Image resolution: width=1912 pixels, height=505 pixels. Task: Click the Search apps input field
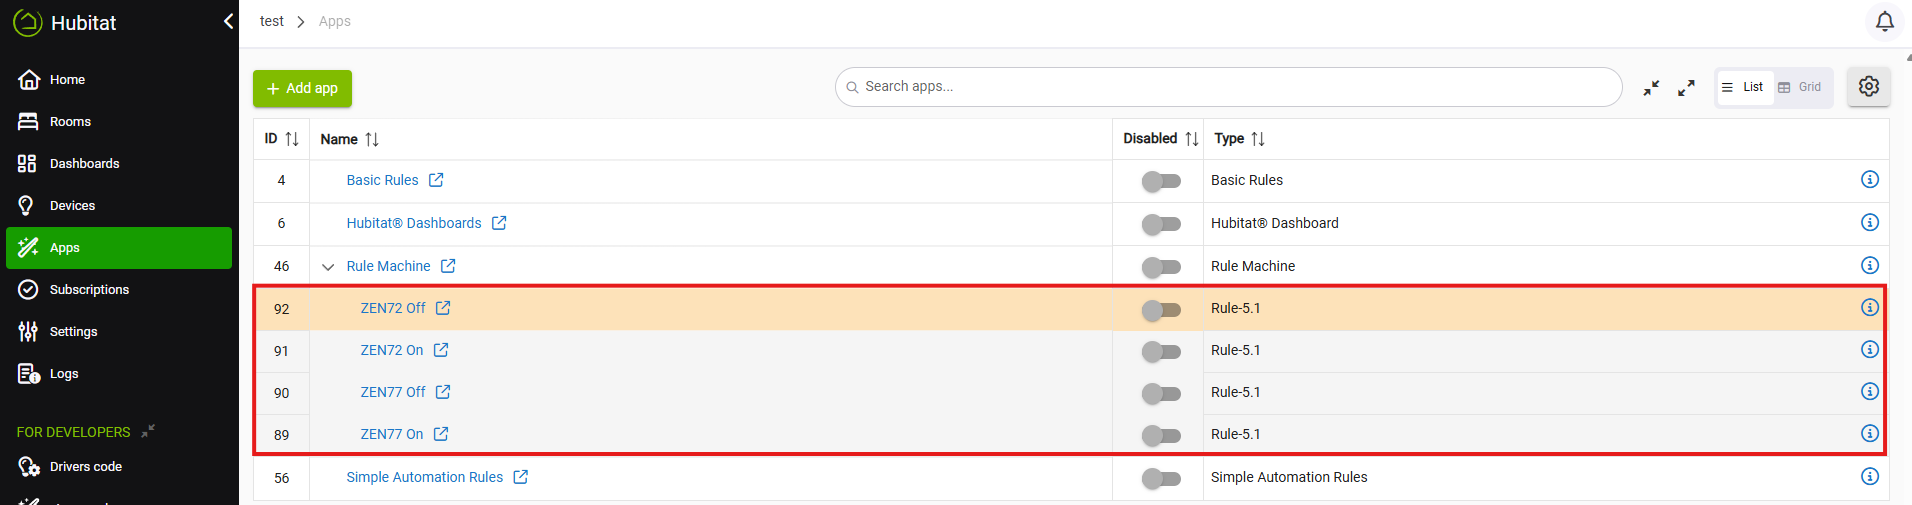pyautogui.click(x=1228, y=87)
